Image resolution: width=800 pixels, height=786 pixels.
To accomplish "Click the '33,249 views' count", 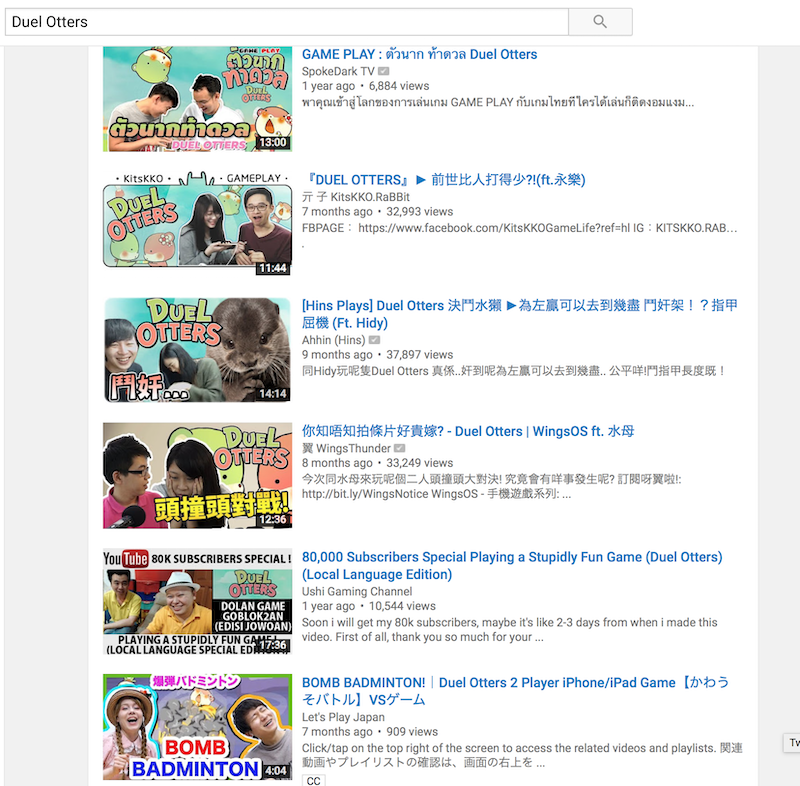I will click(x=419, y=463).
